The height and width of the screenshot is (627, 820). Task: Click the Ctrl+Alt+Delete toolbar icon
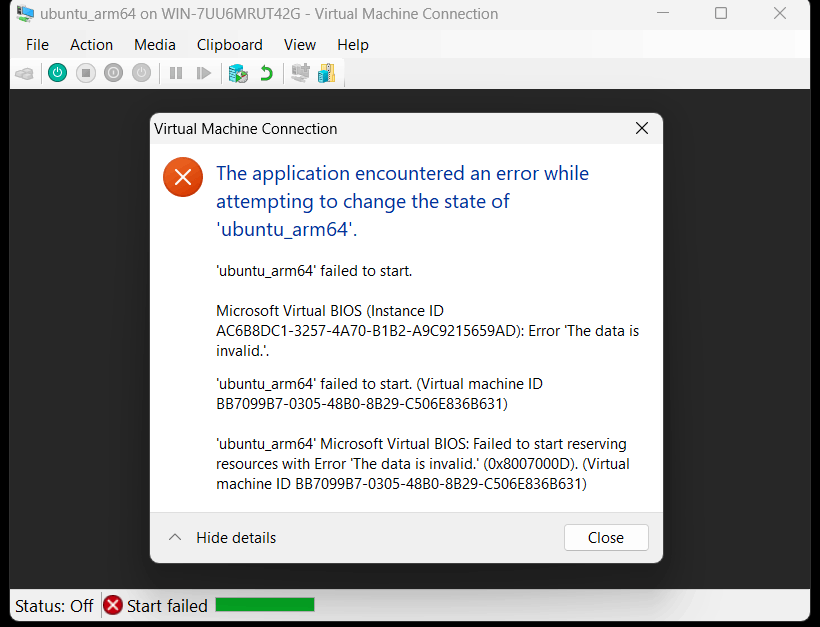tap(24, 73)
